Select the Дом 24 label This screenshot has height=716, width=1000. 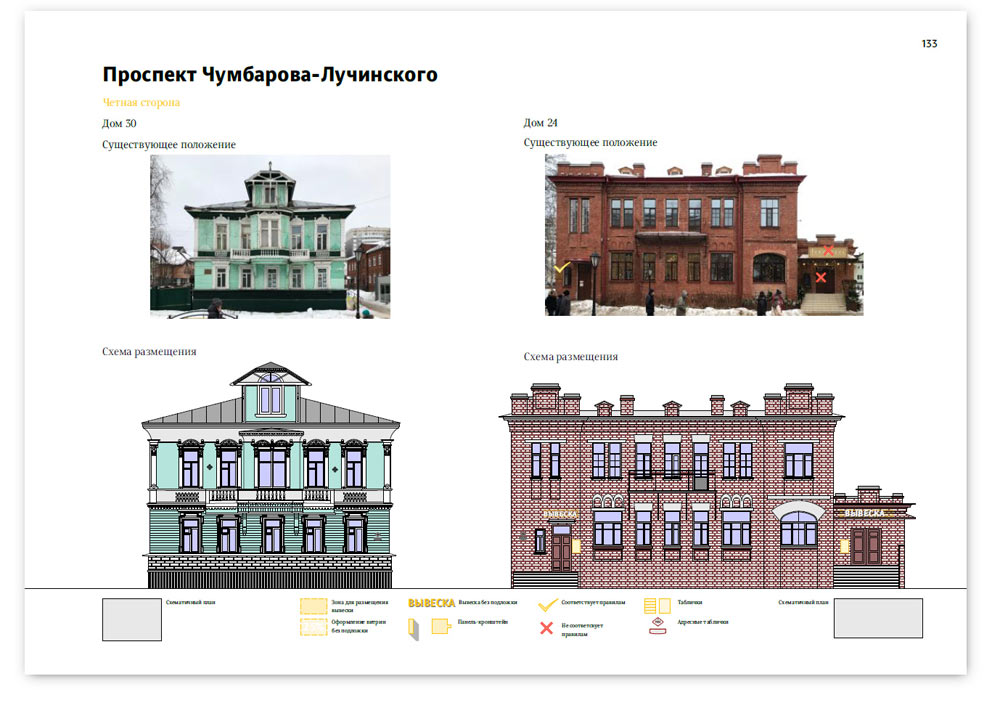click(540, 123)
